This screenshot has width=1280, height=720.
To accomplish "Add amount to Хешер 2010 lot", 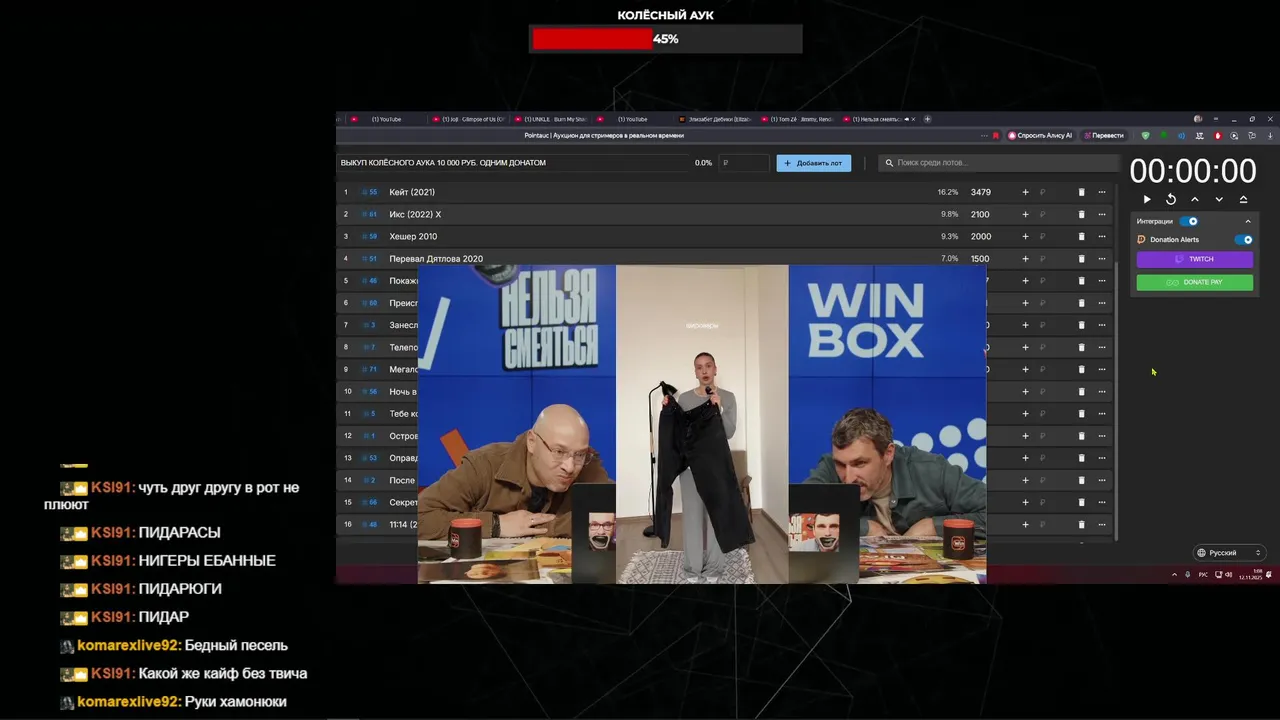I will [1025, 236].
